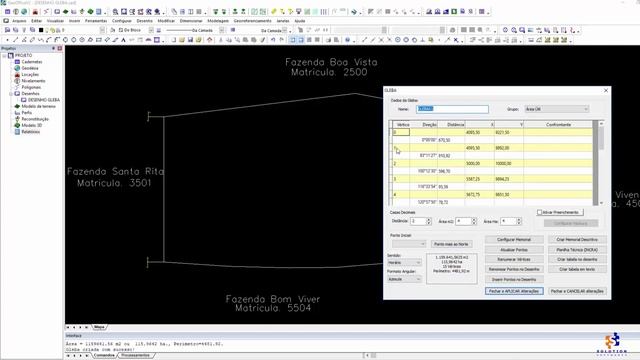Open the Arquivo menu

point(19,21)
